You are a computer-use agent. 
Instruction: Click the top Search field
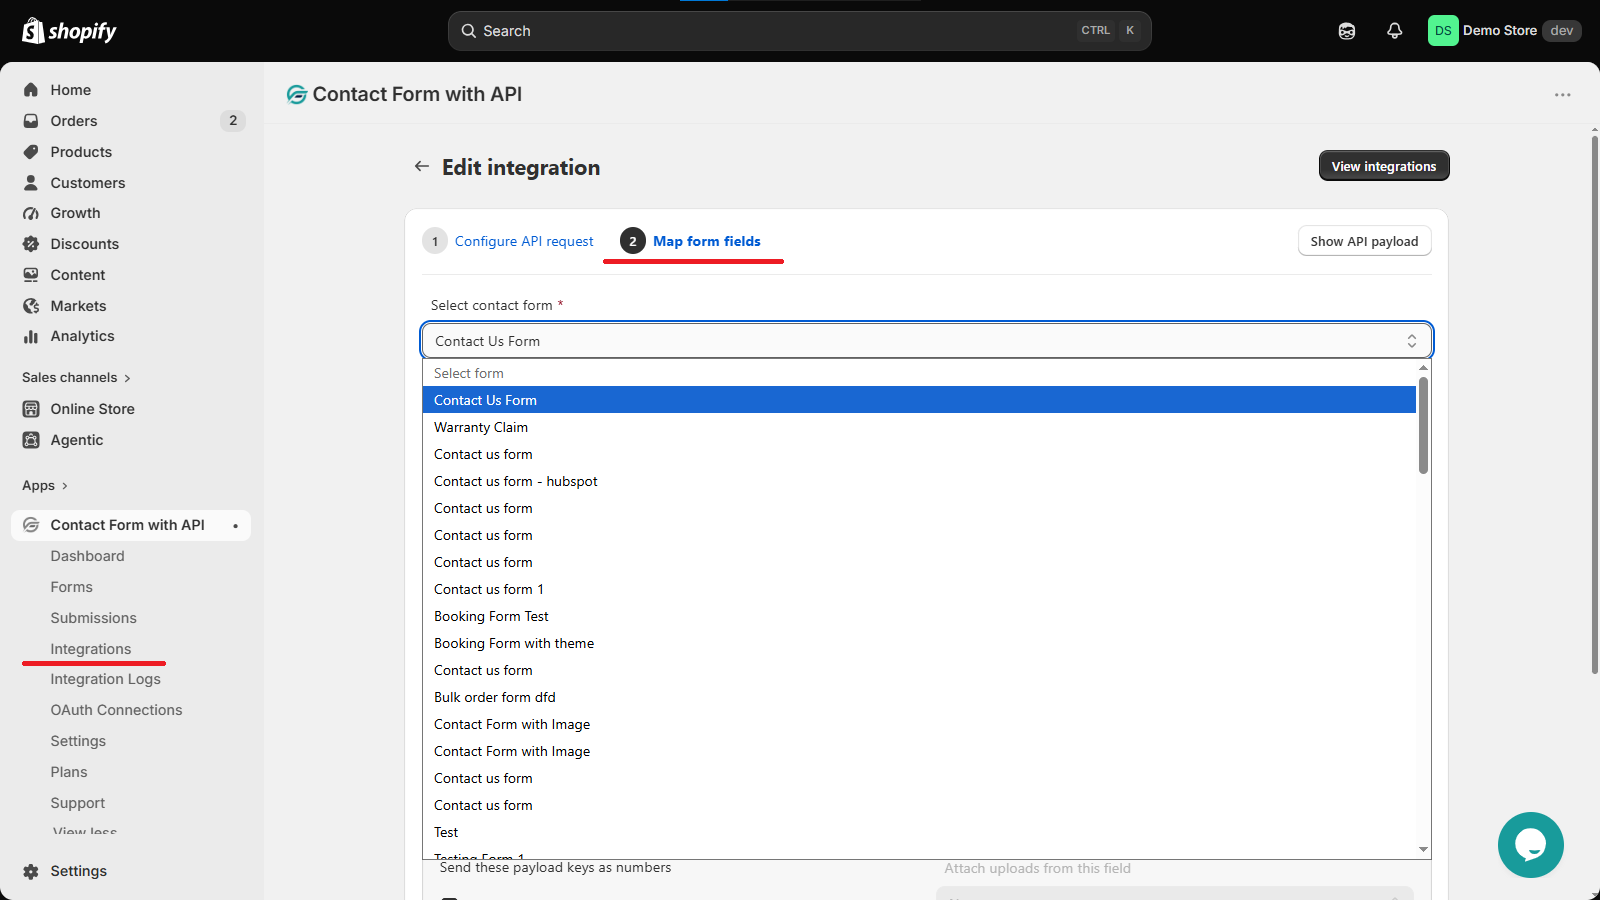click(x=799, y=31)
